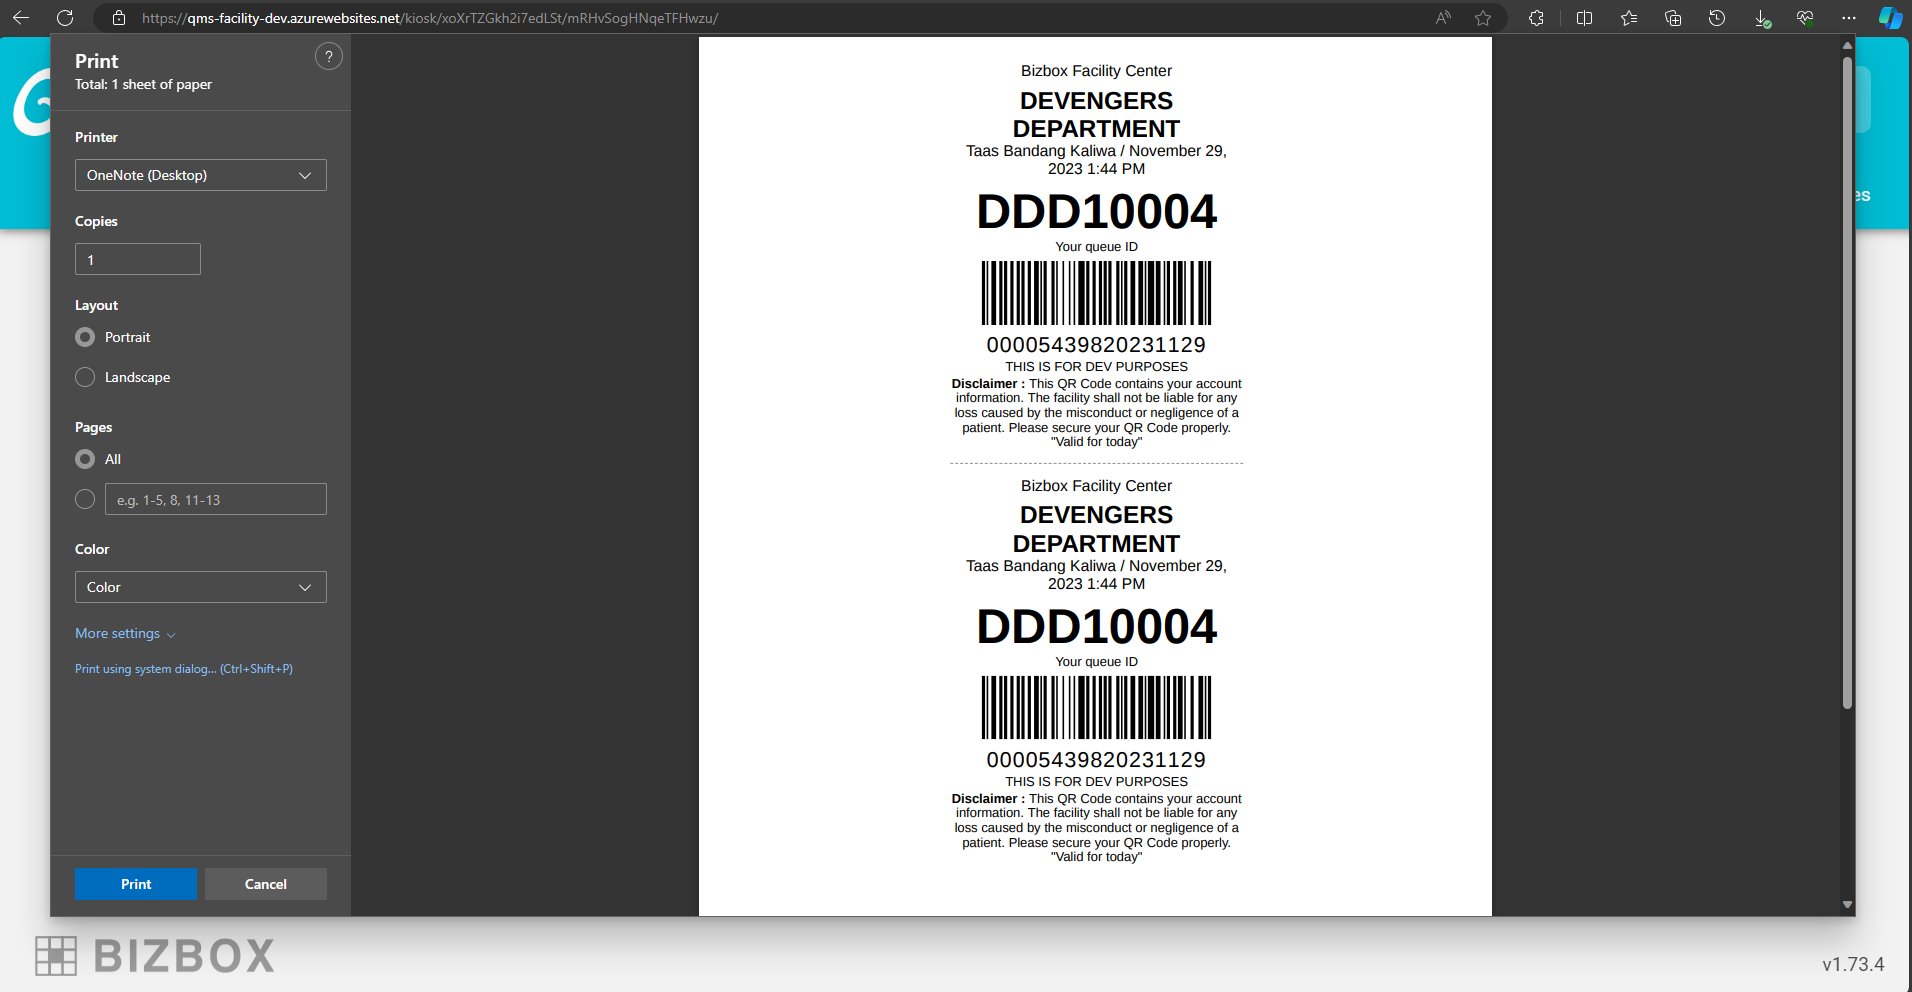
Task: Open browsing history
Action: (x=1717, y=17)
